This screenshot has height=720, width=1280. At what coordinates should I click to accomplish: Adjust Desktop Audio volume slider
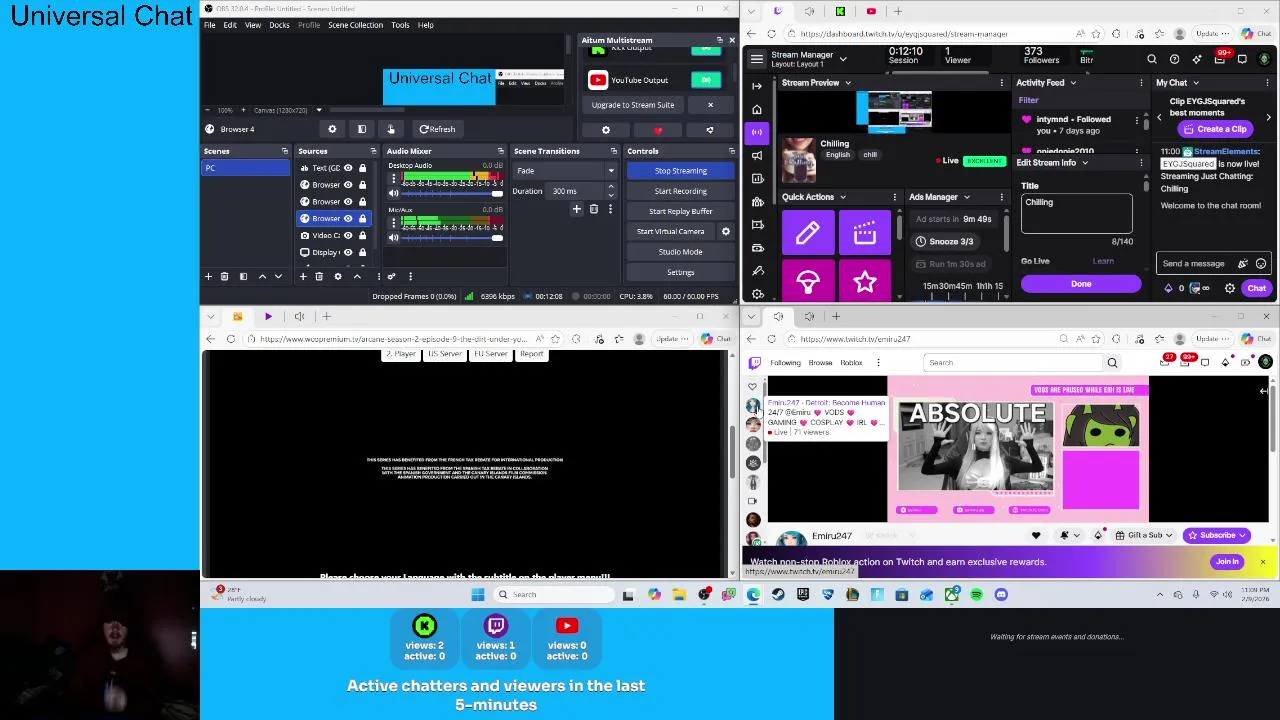451,193
